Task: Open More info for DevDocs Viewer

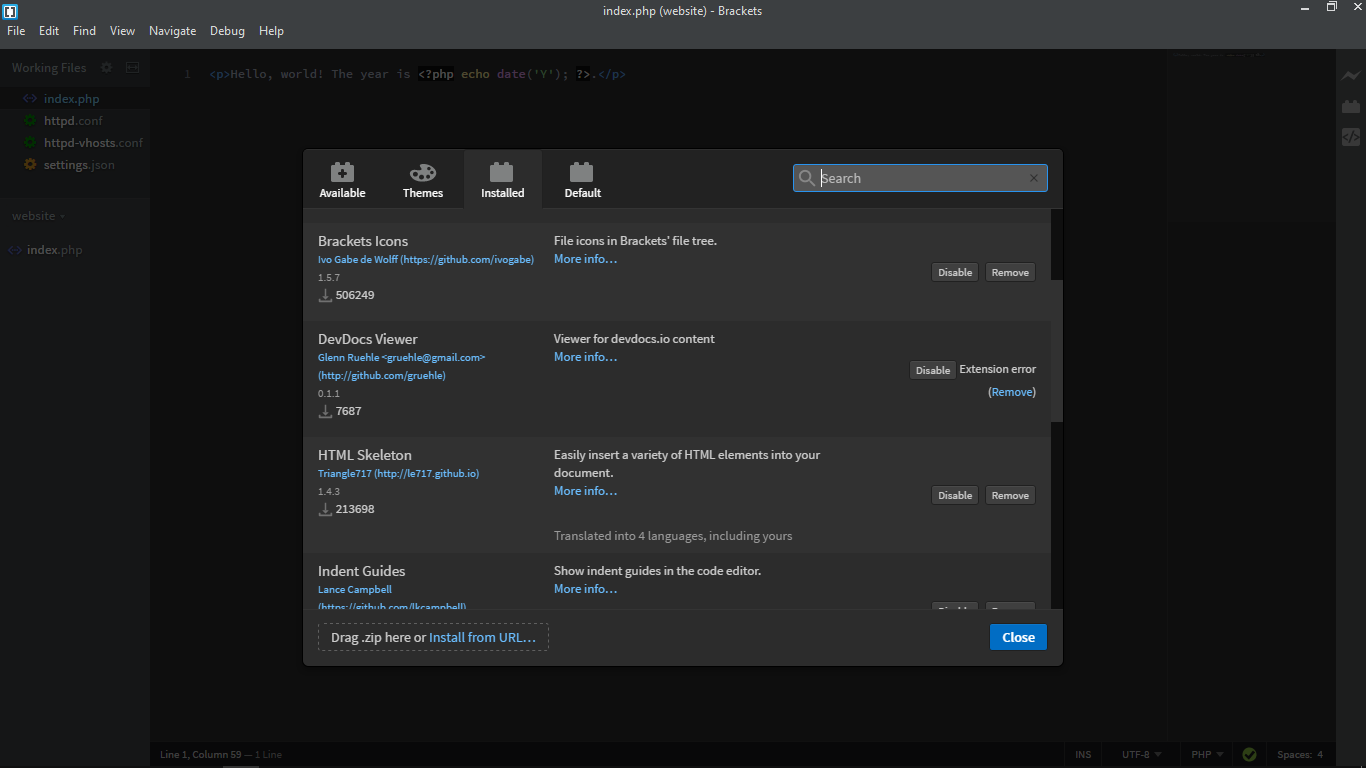Action: pyautogui.click(x=585, y=357)
